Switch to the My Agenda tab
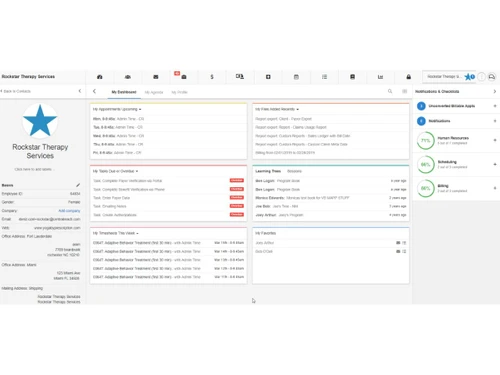The width and height of the screenshot is (500, 375). coord(154,92)
